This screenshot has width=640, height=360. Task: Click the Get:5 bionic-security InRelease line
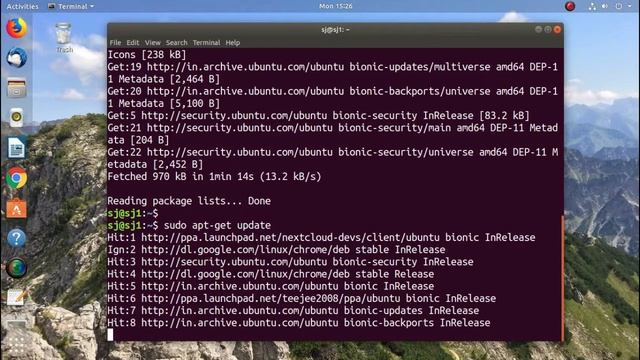pos(318,116)
